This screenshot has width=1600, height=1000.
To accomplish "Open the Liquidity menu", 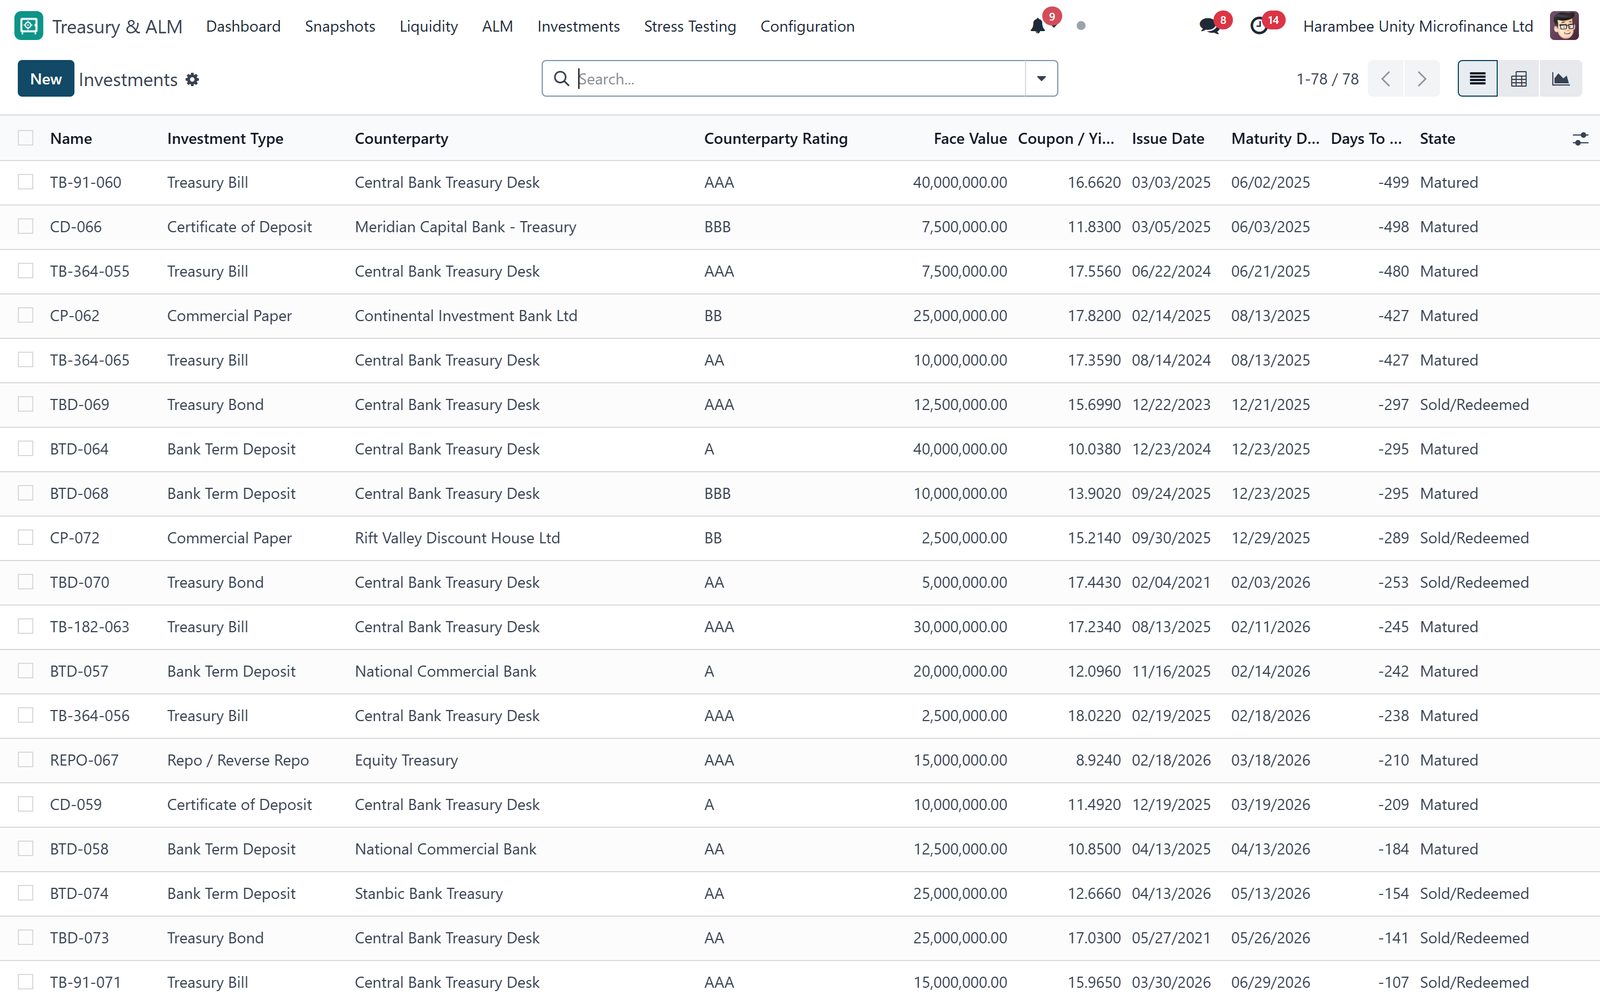I will (428, 26).
